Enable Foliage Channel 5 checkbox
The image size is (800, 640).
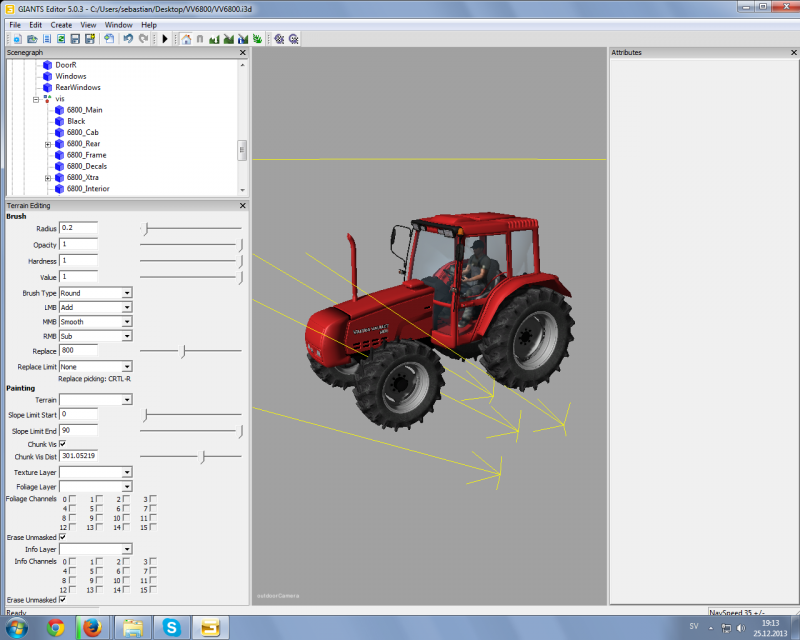(x=99, y=508)
